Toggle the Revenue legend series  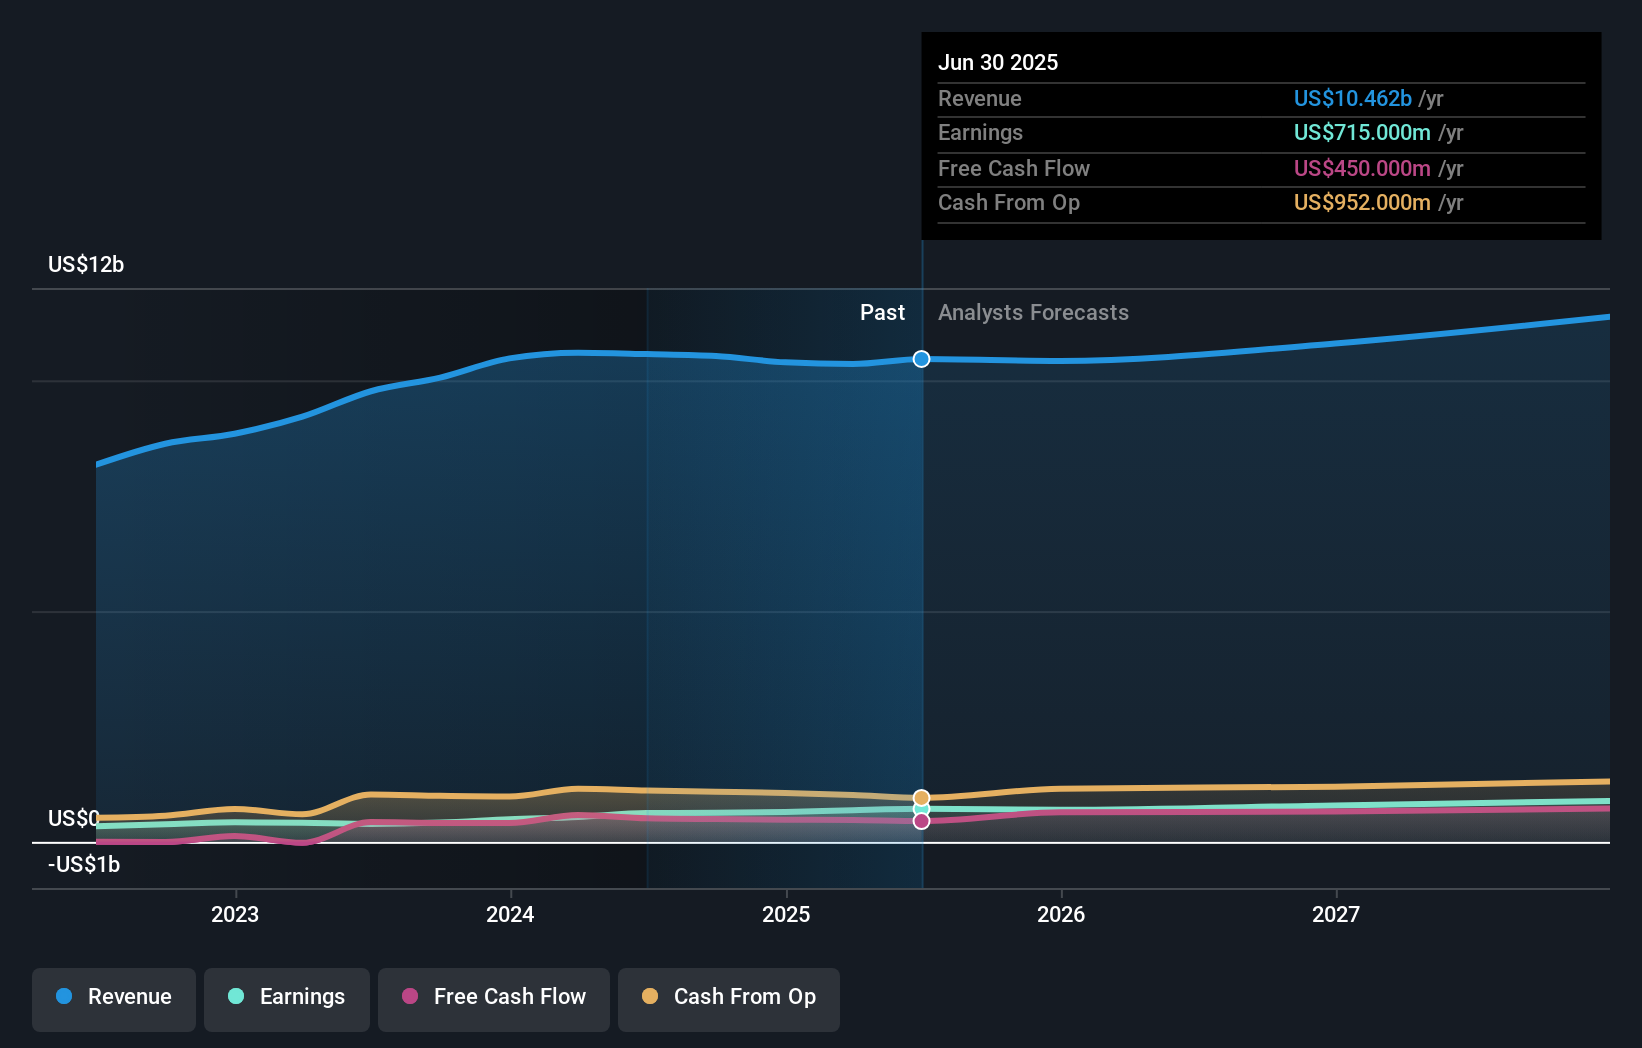pyautogui.click(x=114, y=999)
